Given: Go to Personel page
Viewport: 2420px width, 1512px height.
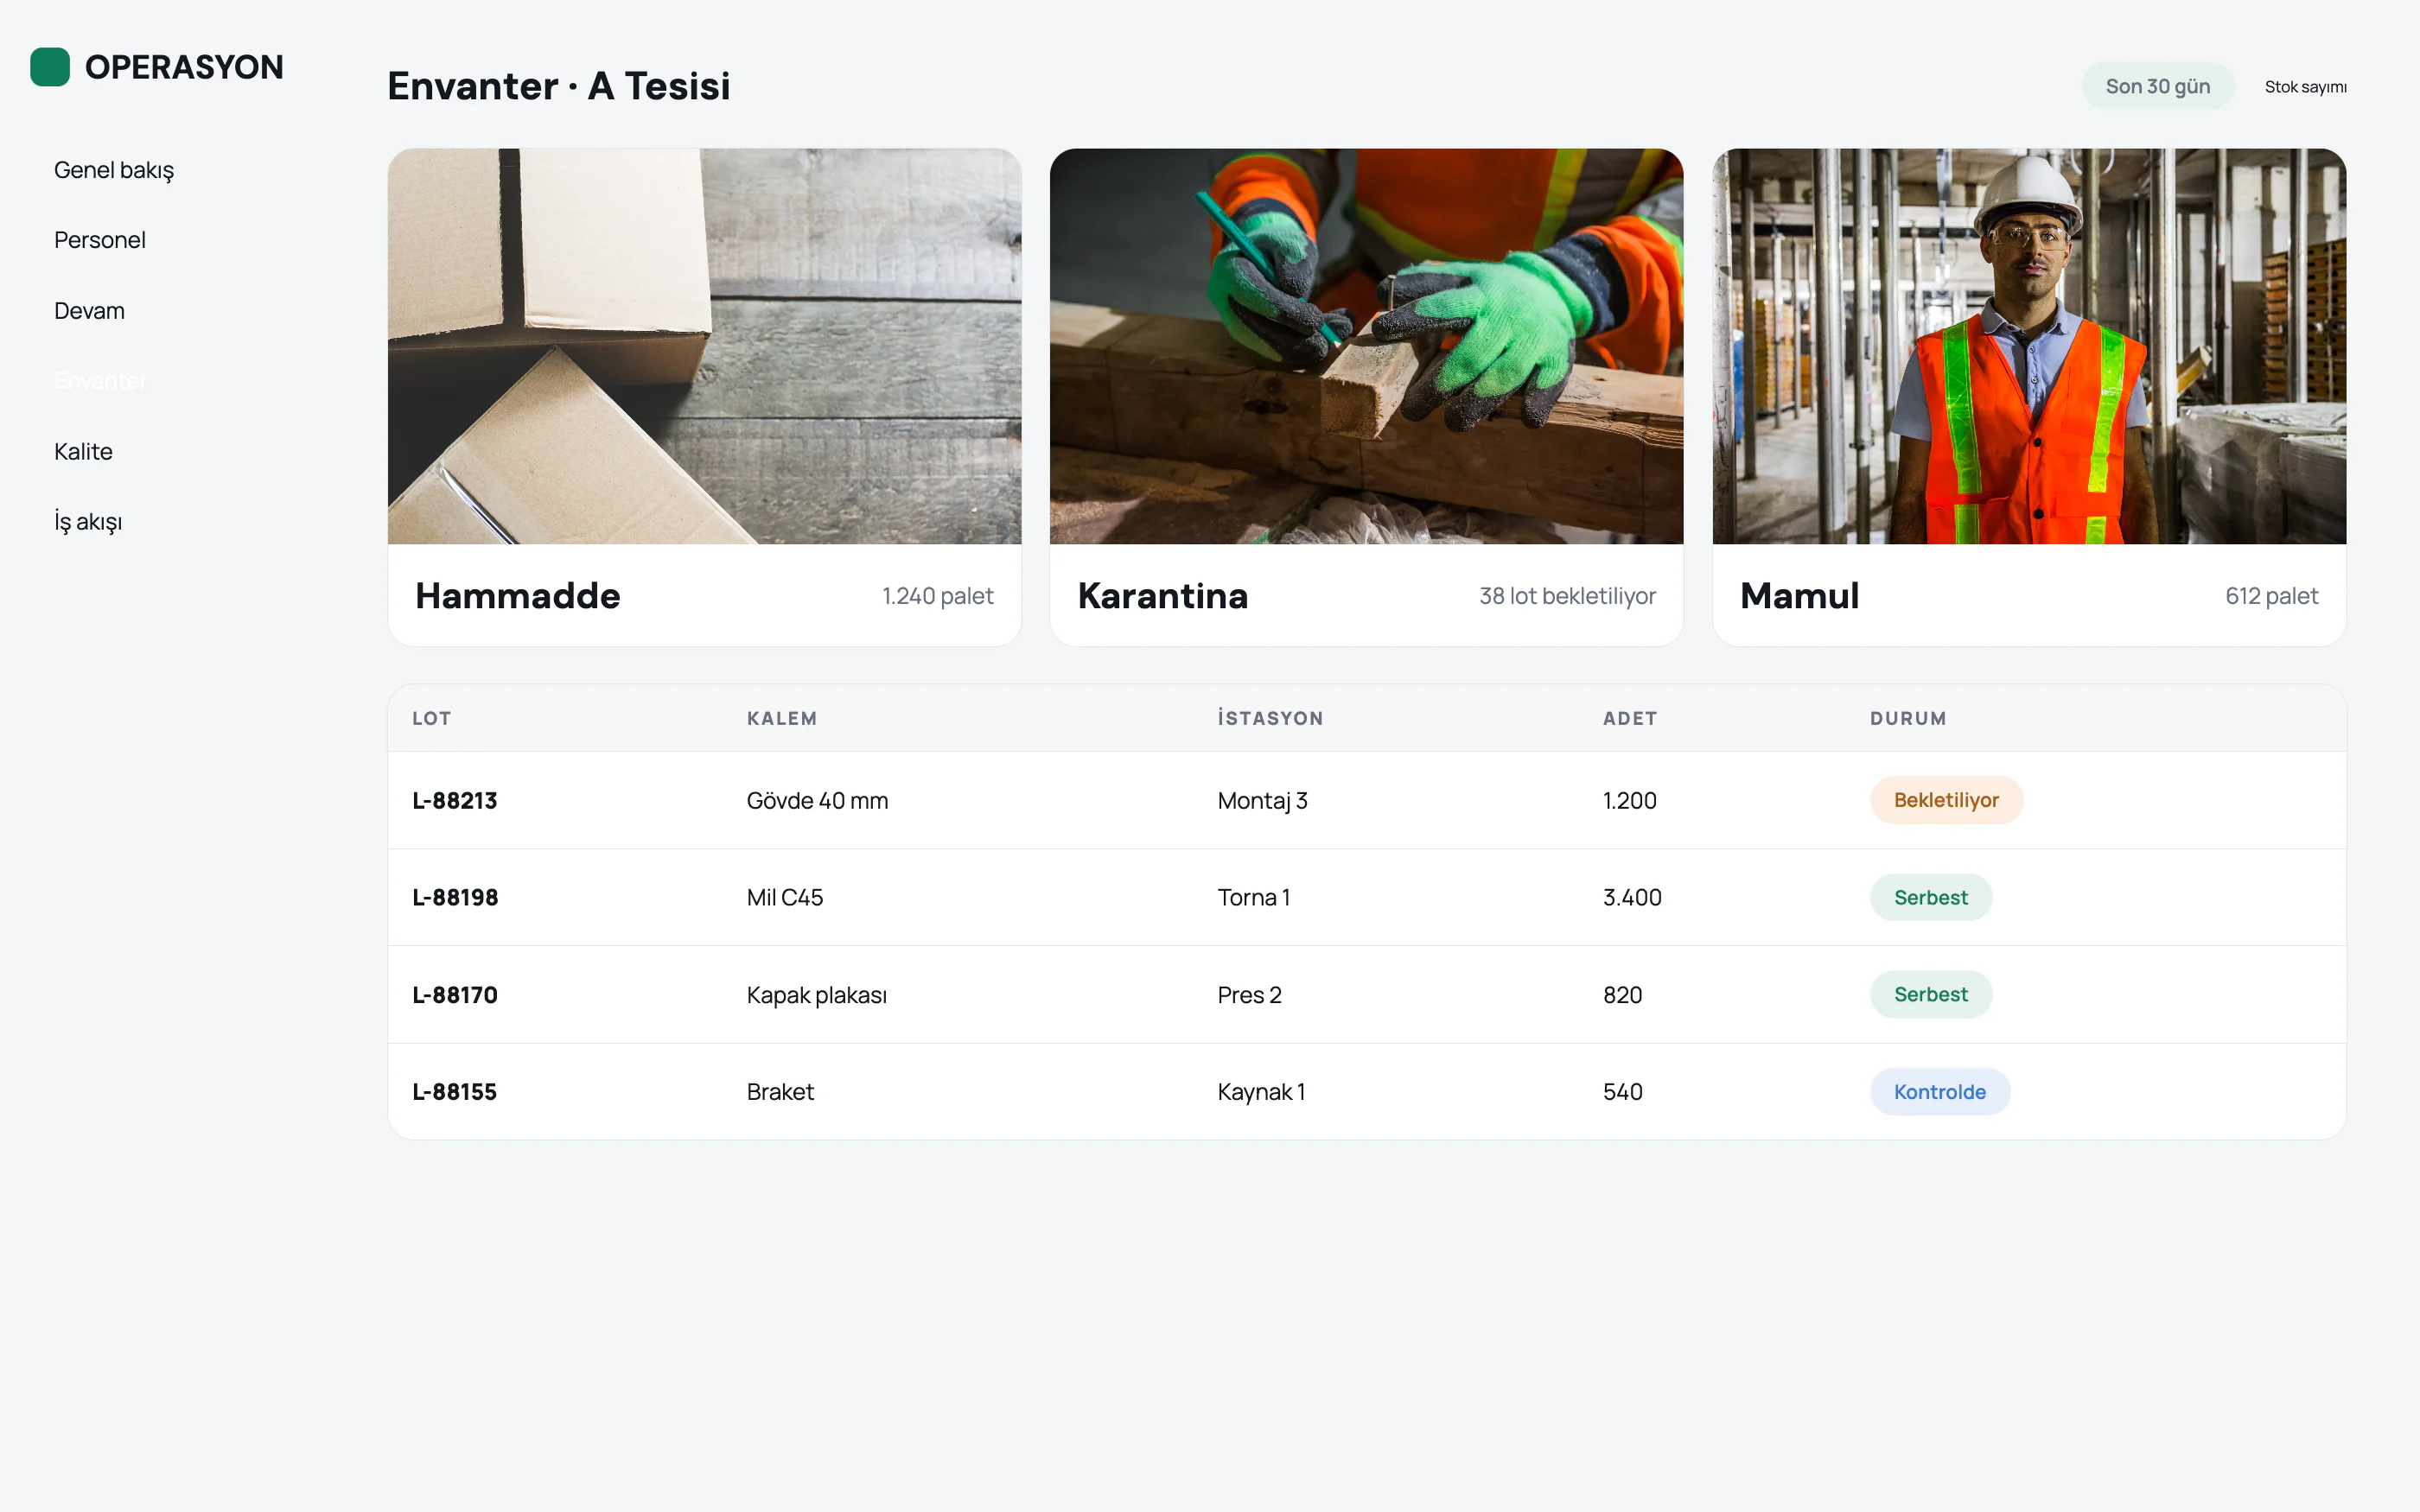Looking at the screenshot, I should [100, 240].
